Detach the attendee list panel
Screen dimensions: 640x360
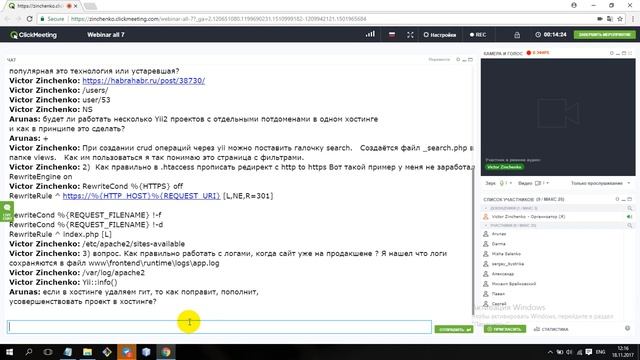point(630,199)
